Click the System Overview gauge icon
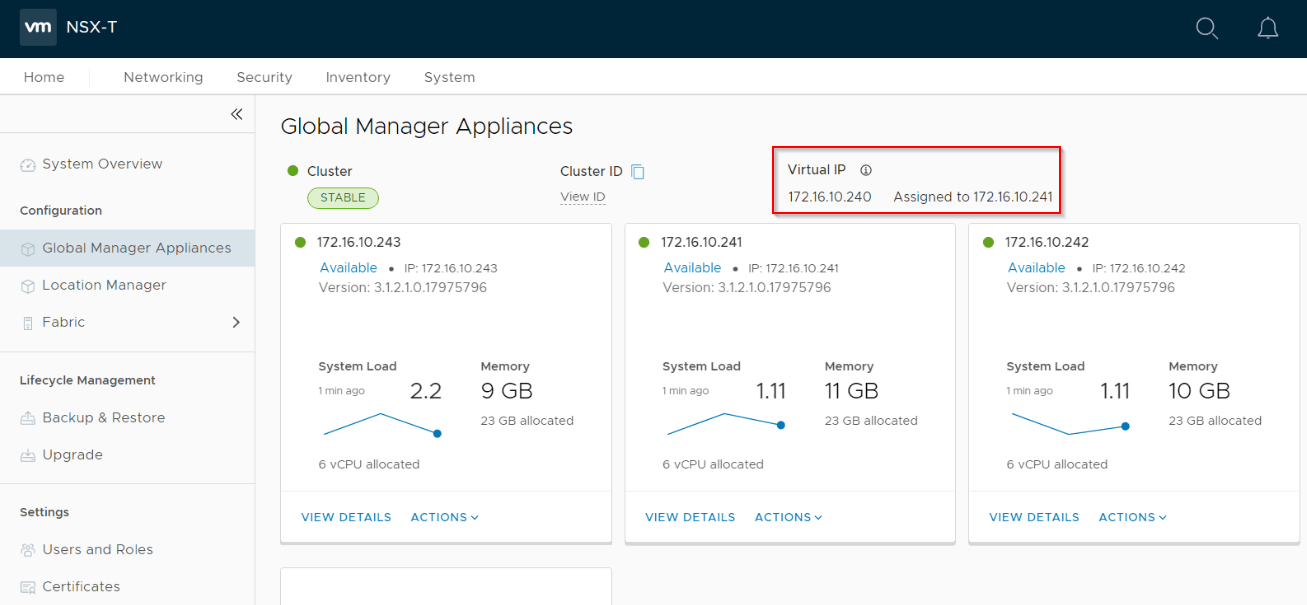Screen dimensions: 1307x605 click(28, 165)
